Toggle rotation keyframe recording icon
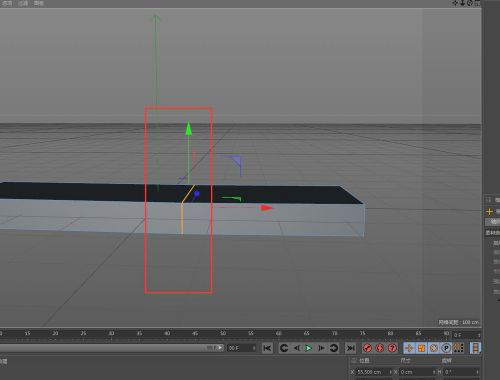 click(x=434, y=348)
